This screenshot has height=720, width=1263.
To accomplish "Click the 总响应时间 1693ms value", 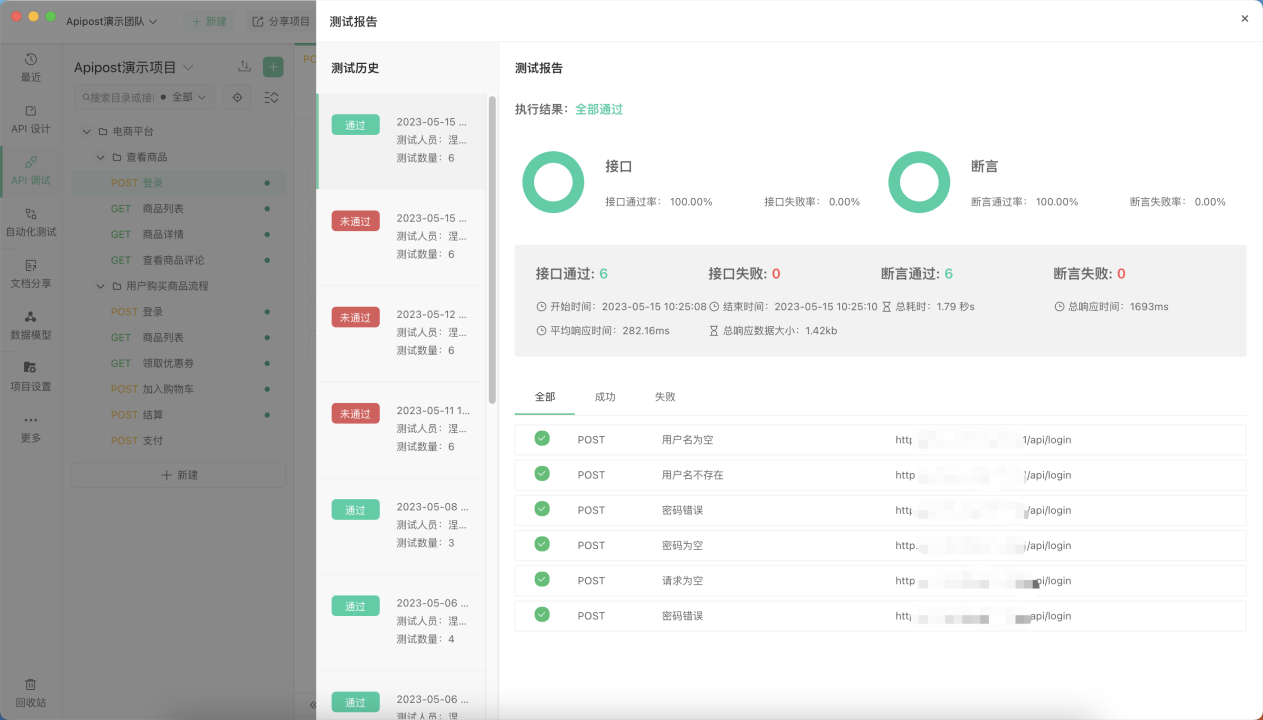I will pyautogui.click(x=1149, y=307).
